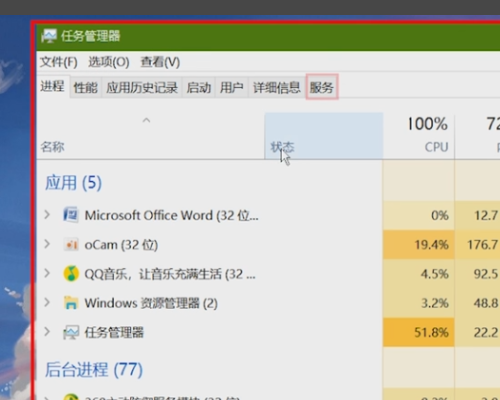Click the oCam app icon

tap(71, 245)
